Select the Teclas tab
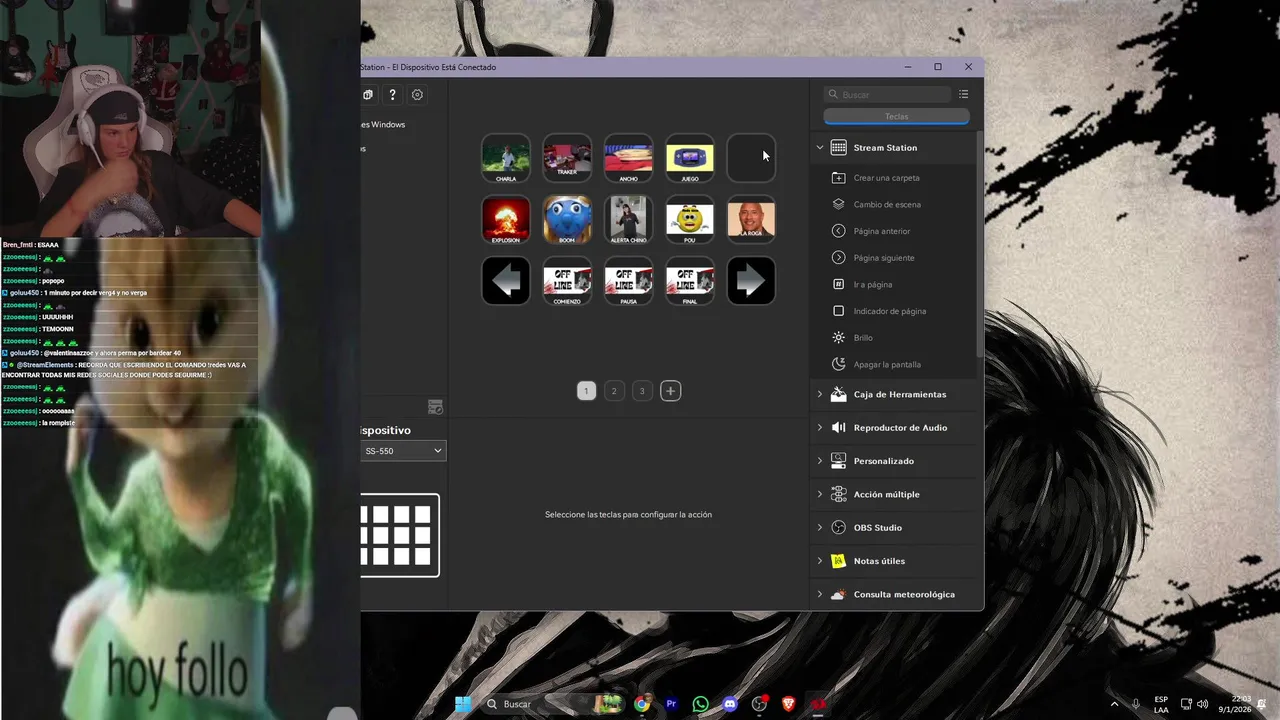Viewport: 1280px width, 720px height. 896,116
